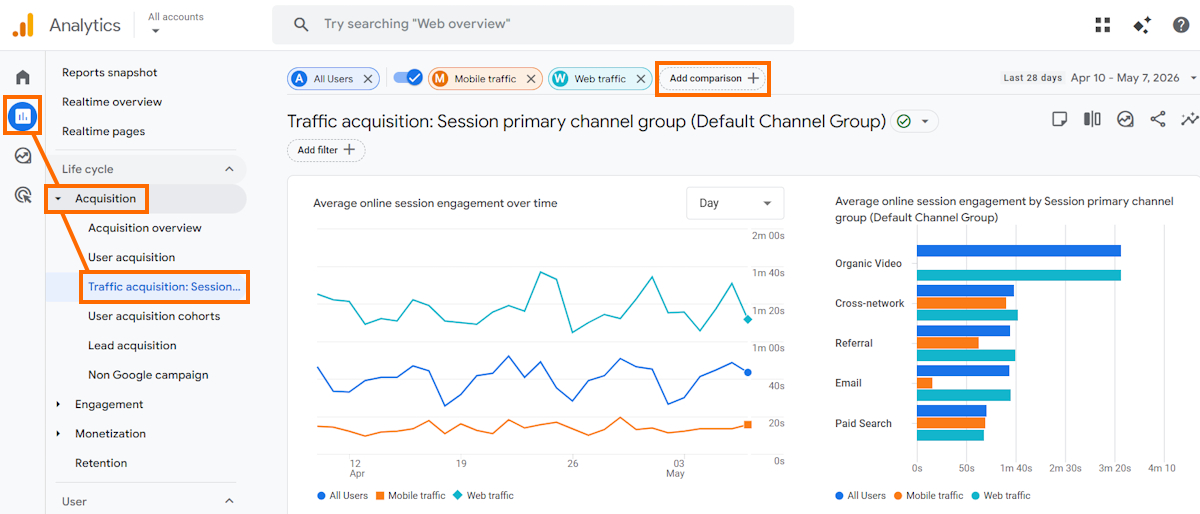Screen dimensions: 1200x514
Task: Click Web traffic legend under bar chart
Action: coord(1001,496)
